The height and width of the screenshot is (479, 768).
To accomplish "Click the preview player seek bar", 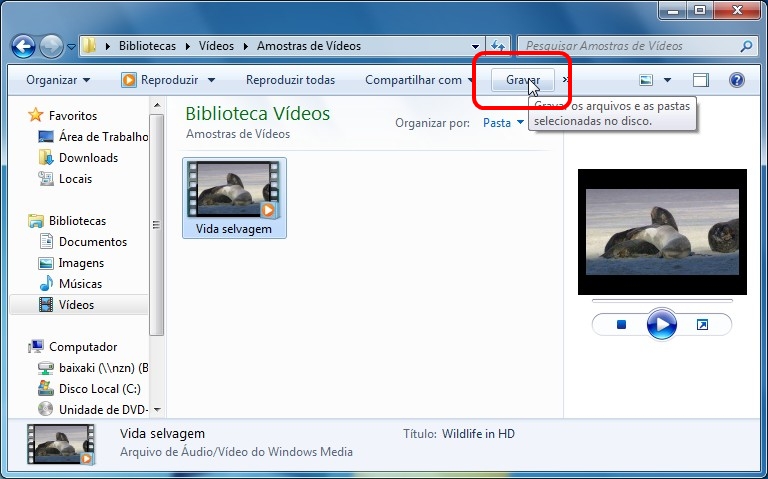I will pos(661,300).
